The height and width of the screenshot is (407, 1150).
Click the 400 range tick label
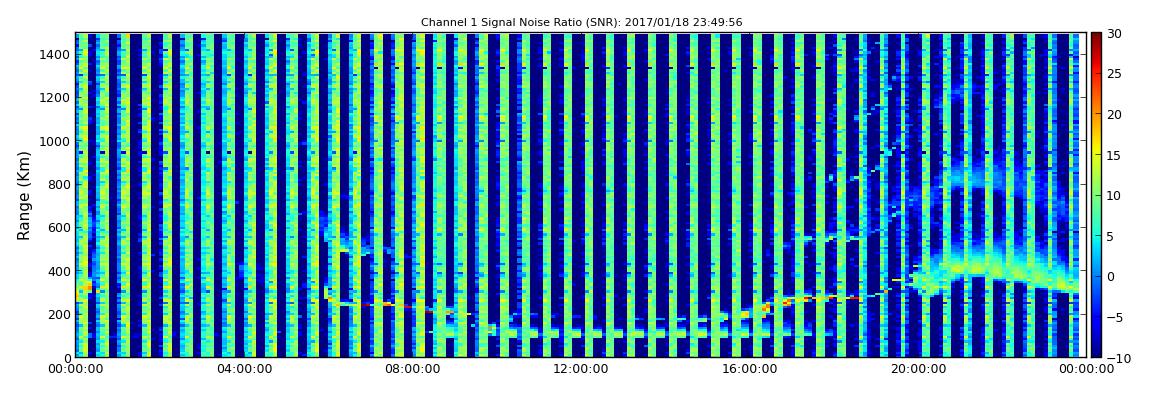[59, 271]
